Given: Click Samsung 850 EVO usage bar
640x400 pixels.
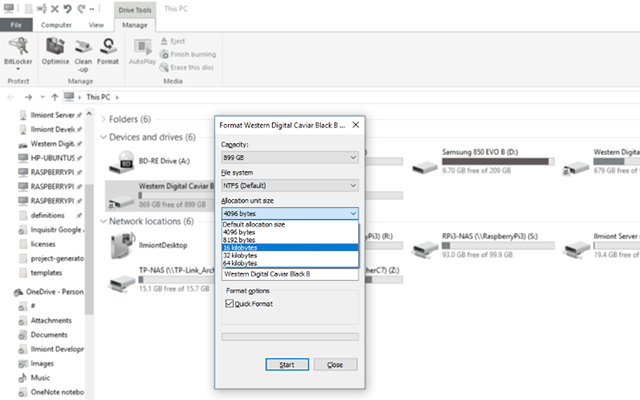Looking at the screenshot, I should click(x=498, y=162).
